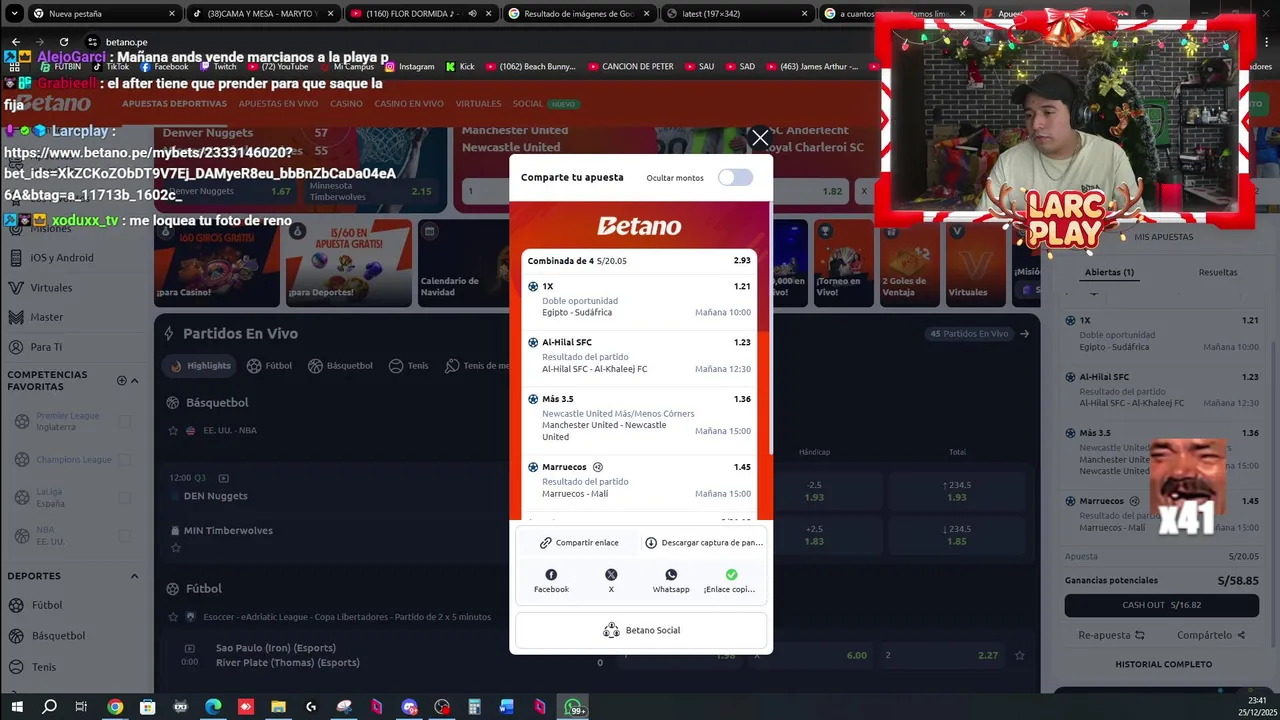Open Windows Start menu
Image resolution: width=1280 pixels, height=720 pixels.
pos(17,707)
